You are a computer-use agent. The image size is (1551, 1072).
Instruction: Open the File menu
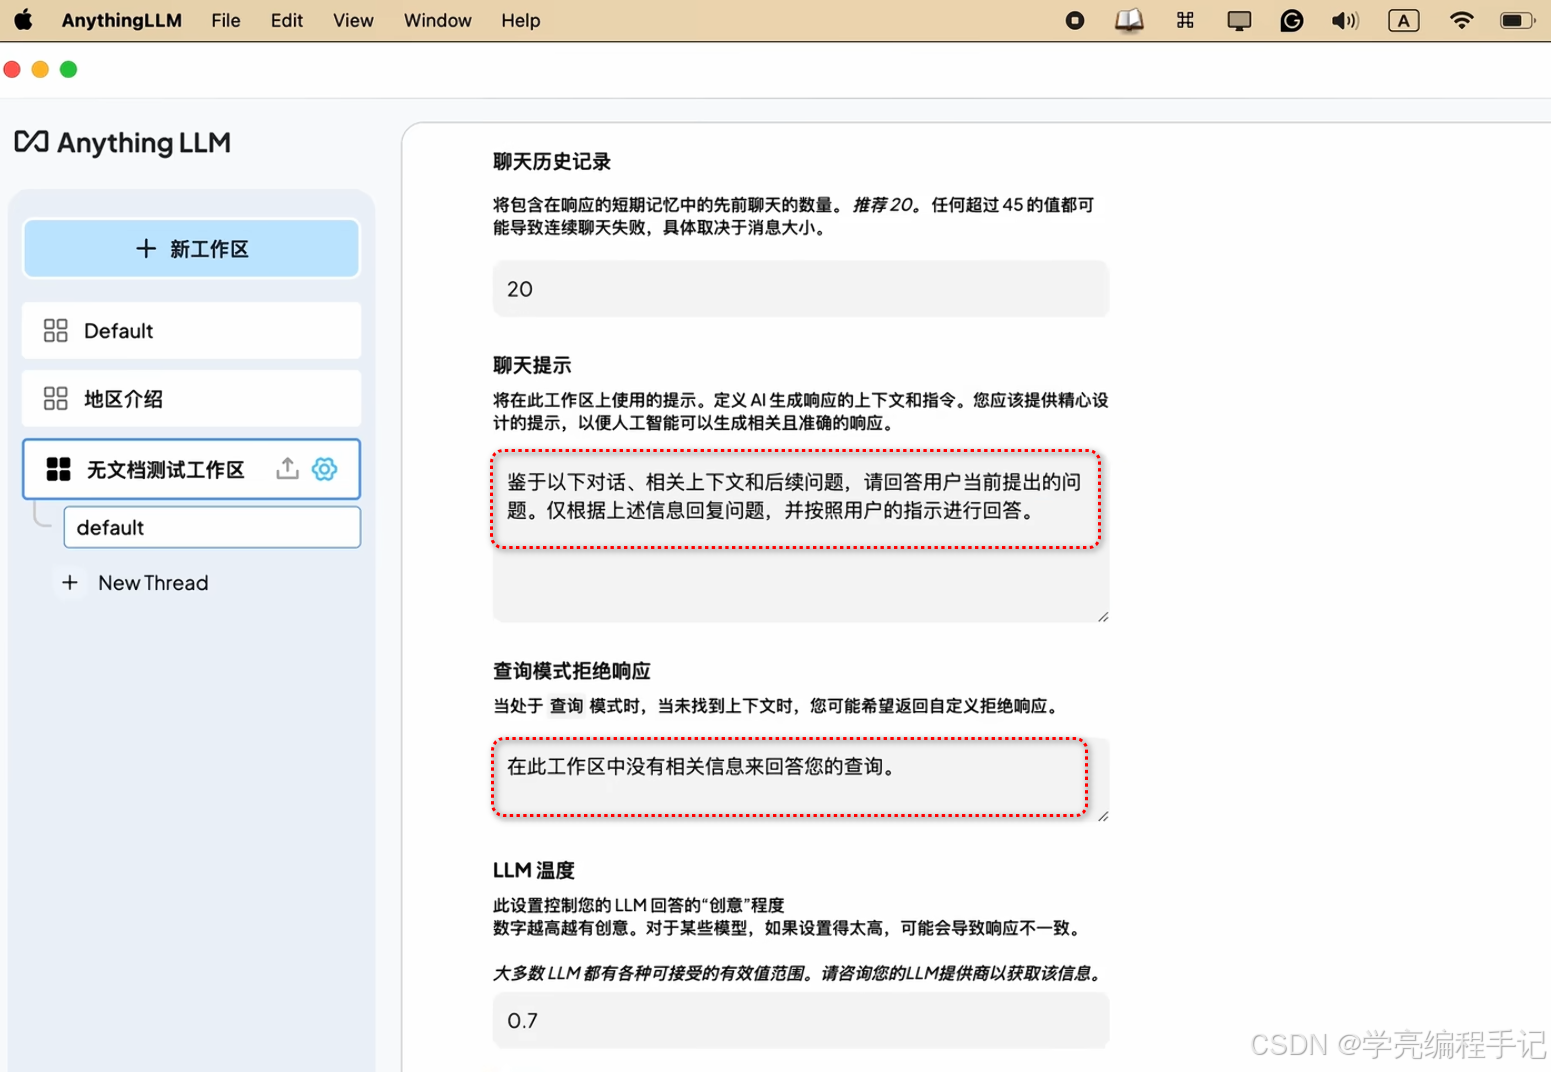coord(225,20)
